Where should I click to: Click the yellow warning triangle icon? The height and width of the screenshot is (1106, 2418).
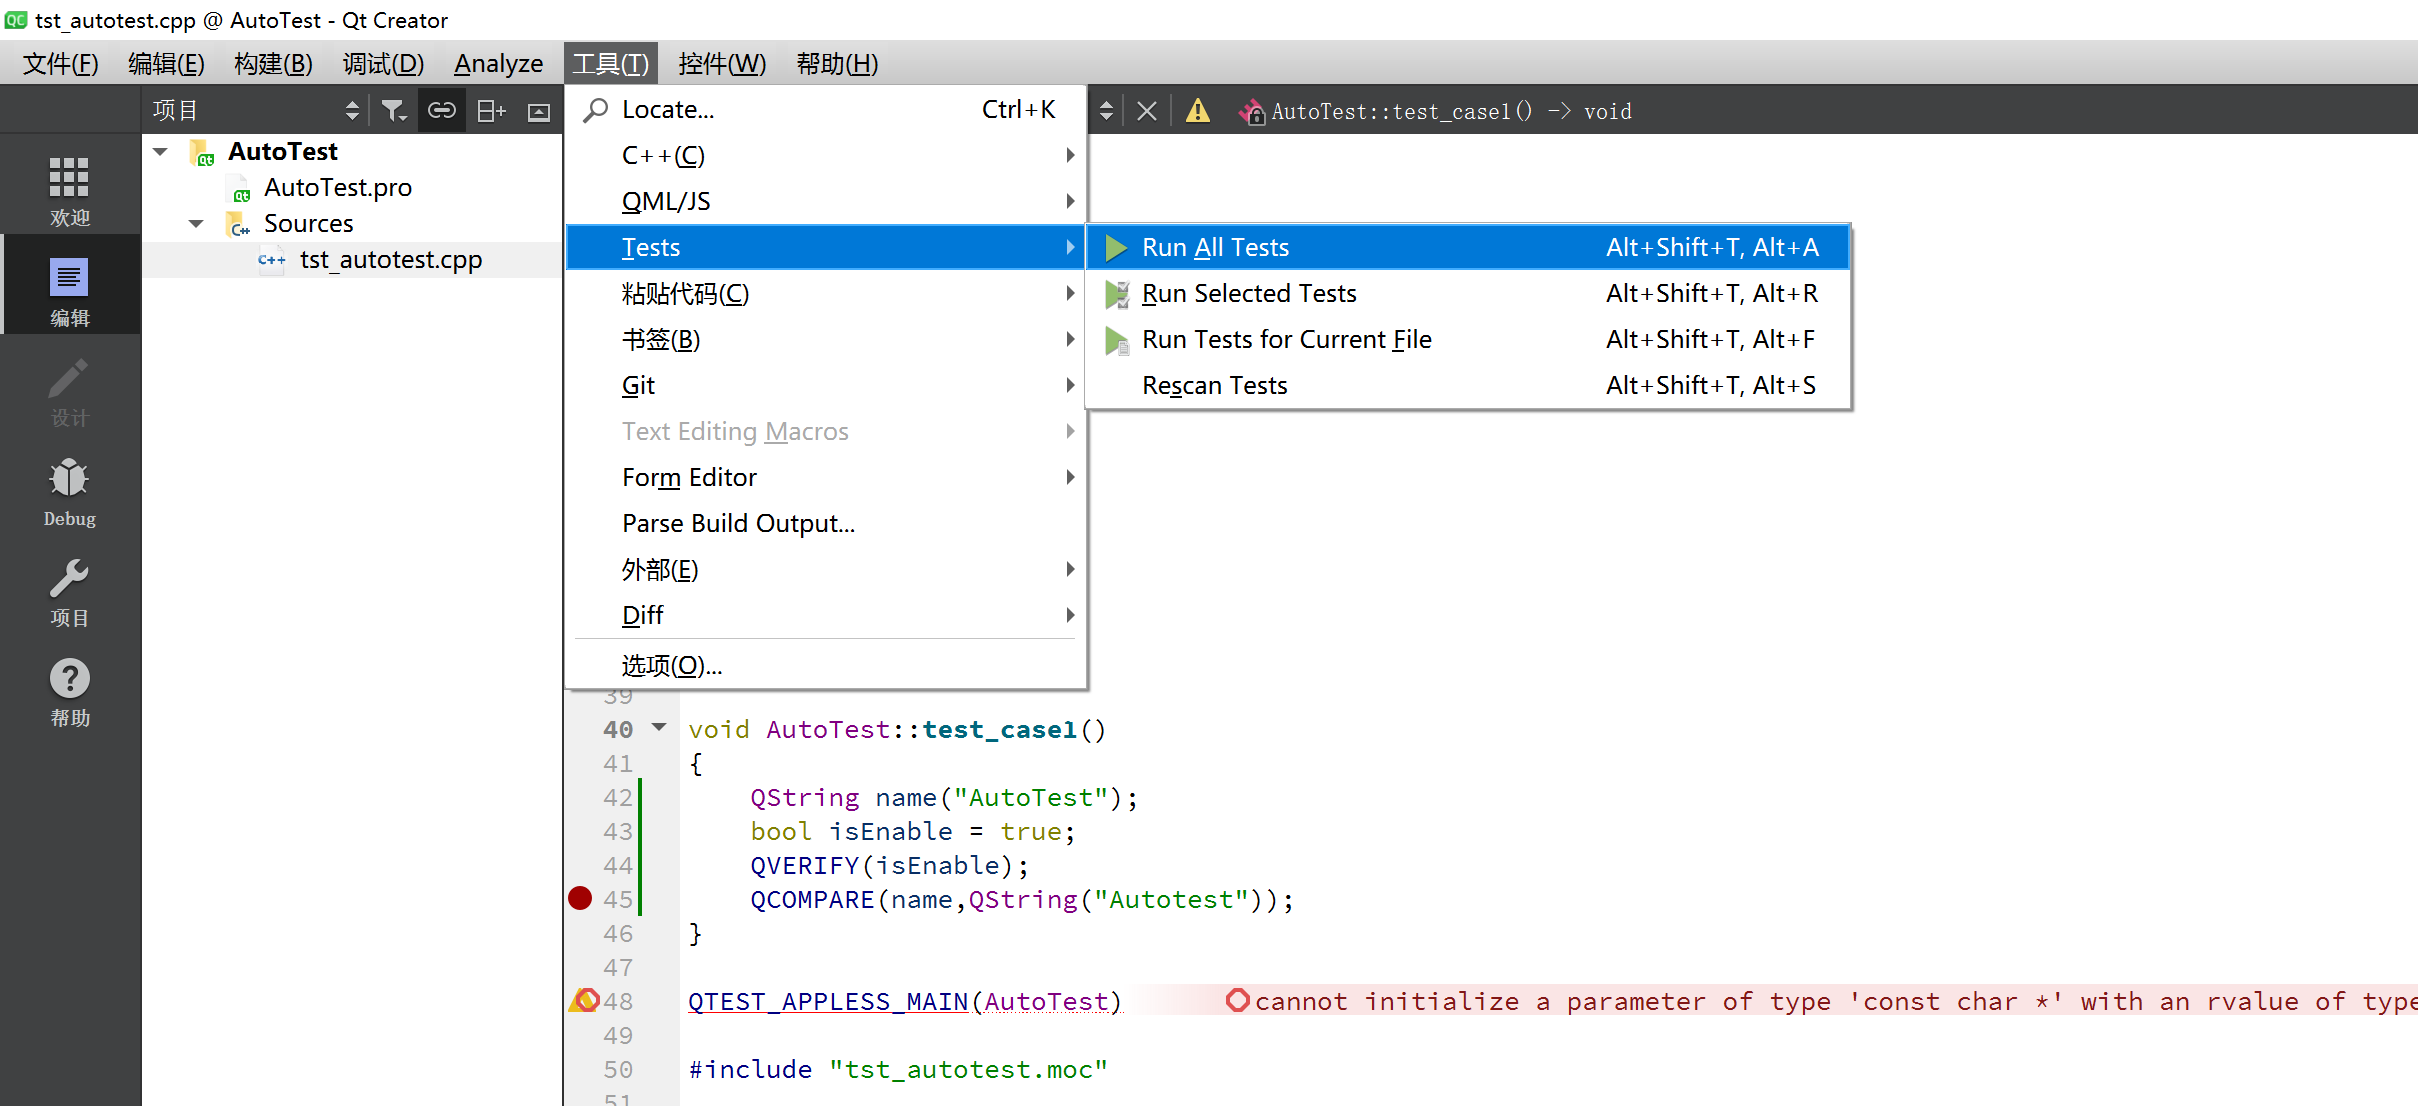coord(1197,111)
